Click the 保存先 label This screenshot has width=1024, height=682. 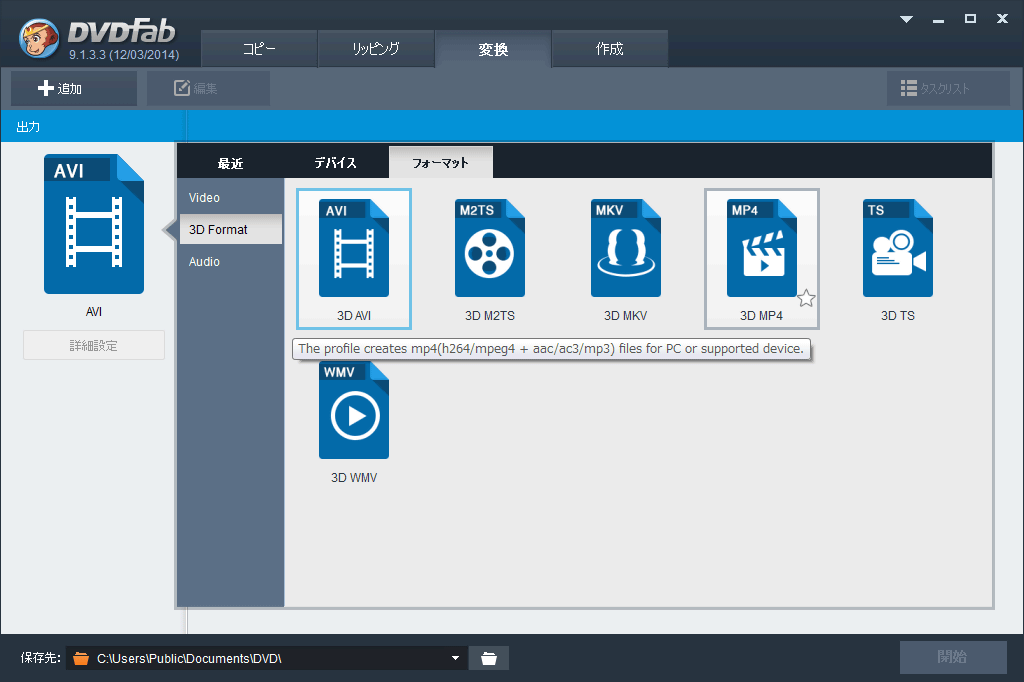(40, 658)
